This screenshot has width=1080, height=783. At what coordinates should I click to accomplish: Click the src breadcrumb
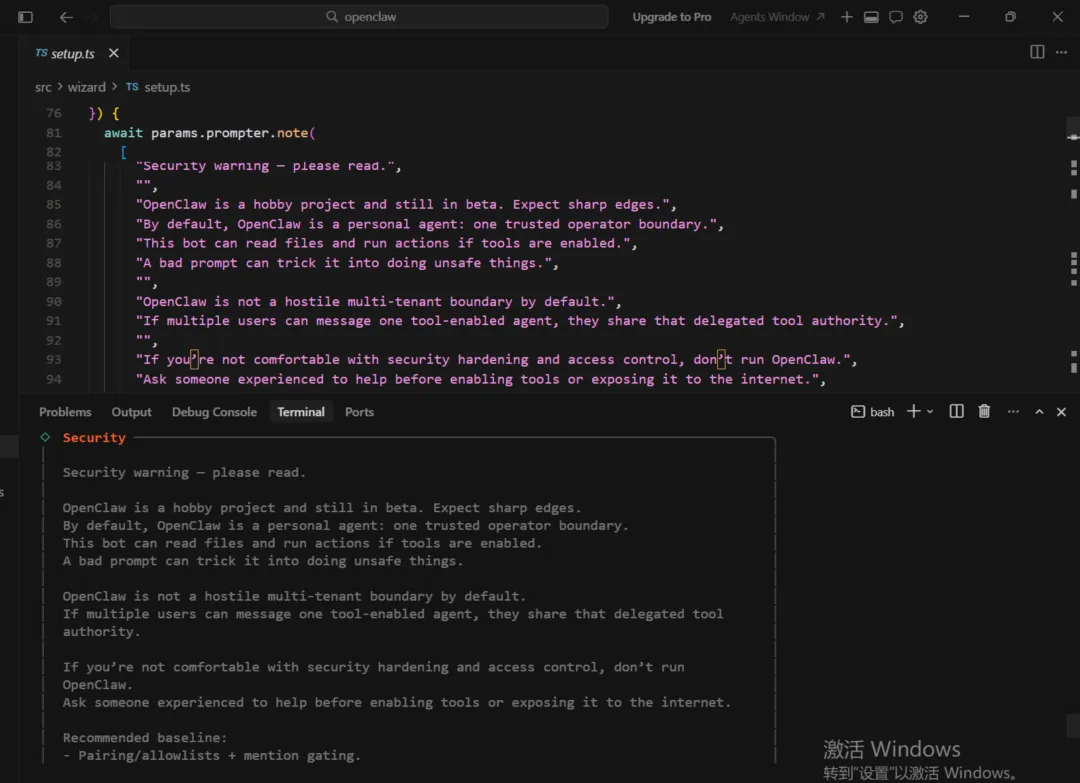pos(43,87)
